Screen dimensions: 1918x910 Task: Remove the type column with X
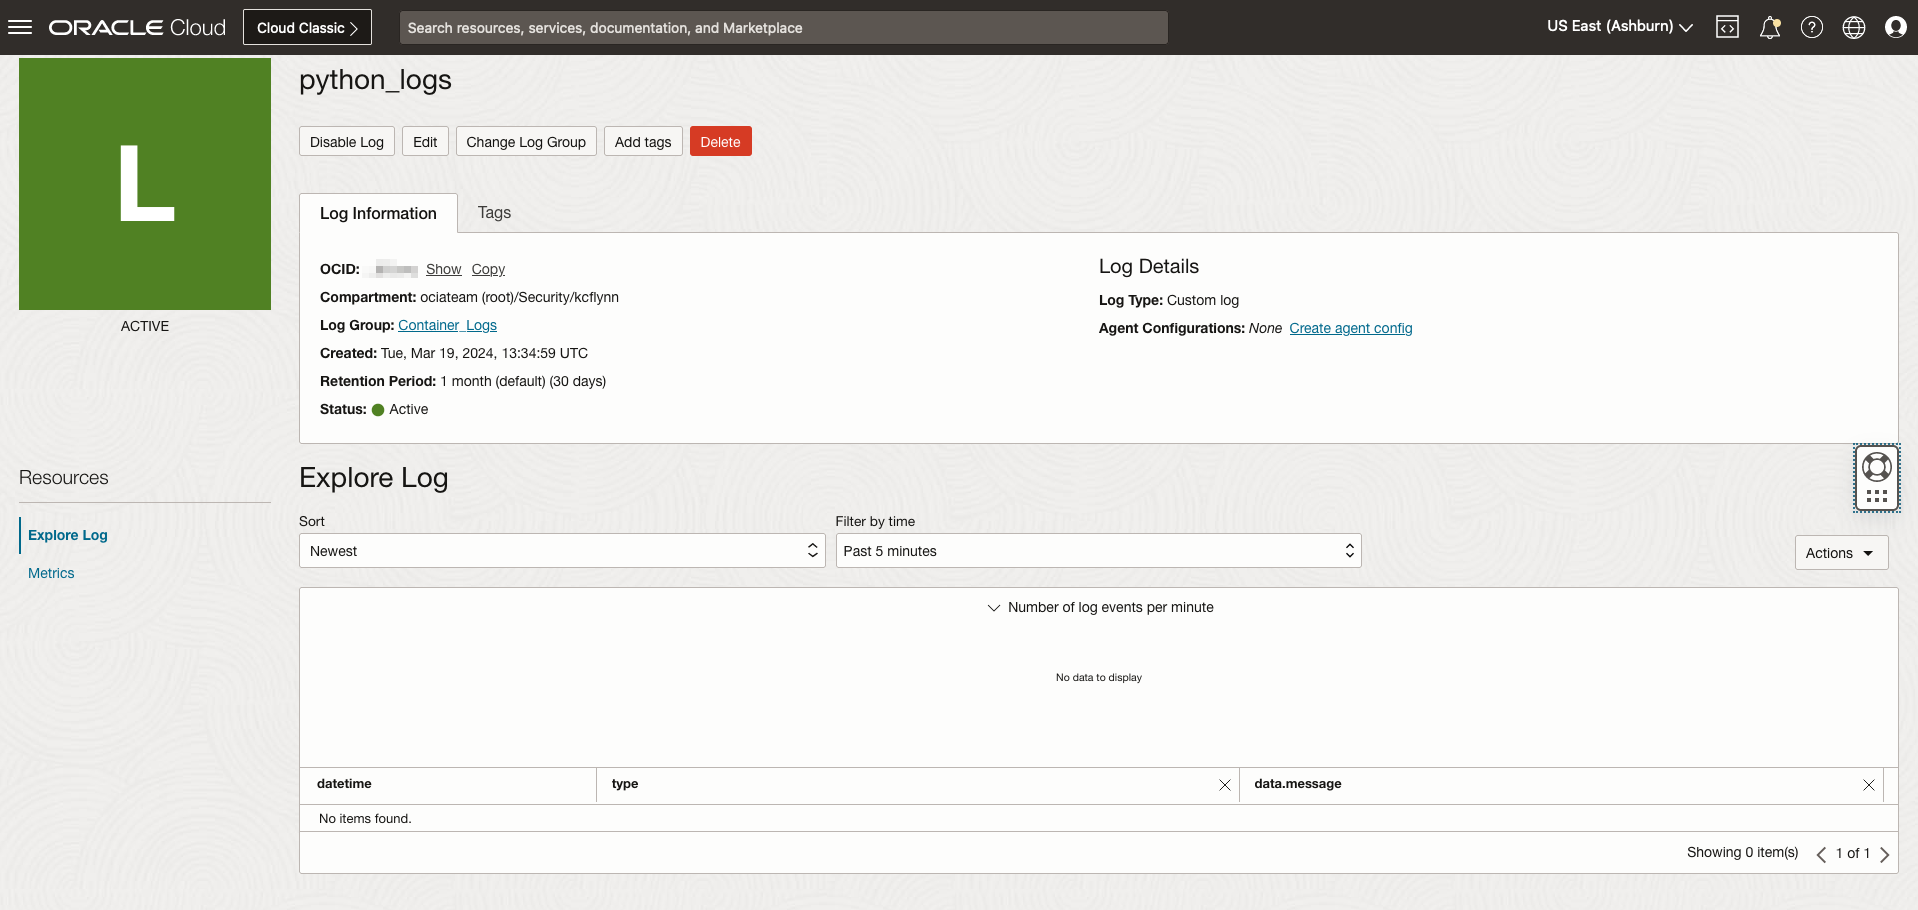tap(1224, 785)
